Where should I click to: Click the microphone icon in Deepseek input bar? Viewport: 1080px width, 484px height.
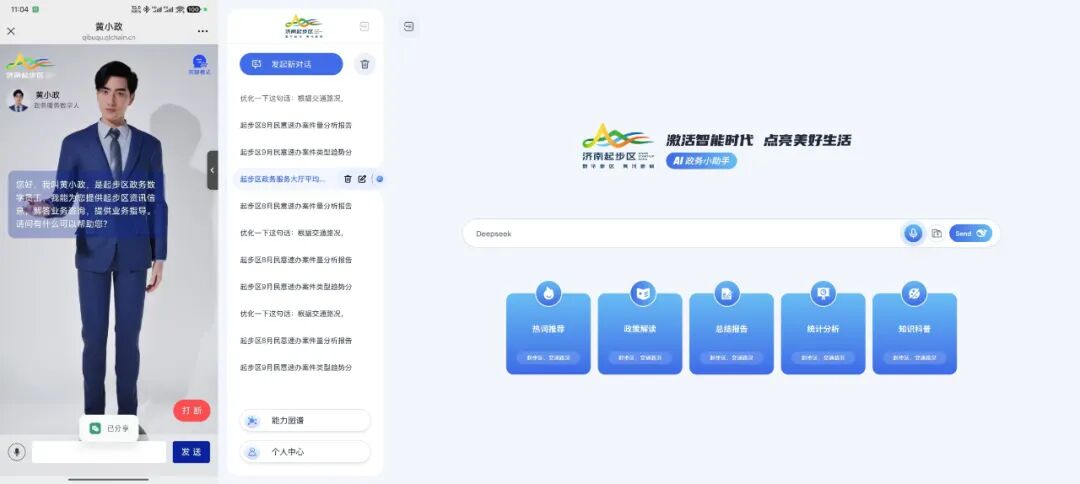912,233
